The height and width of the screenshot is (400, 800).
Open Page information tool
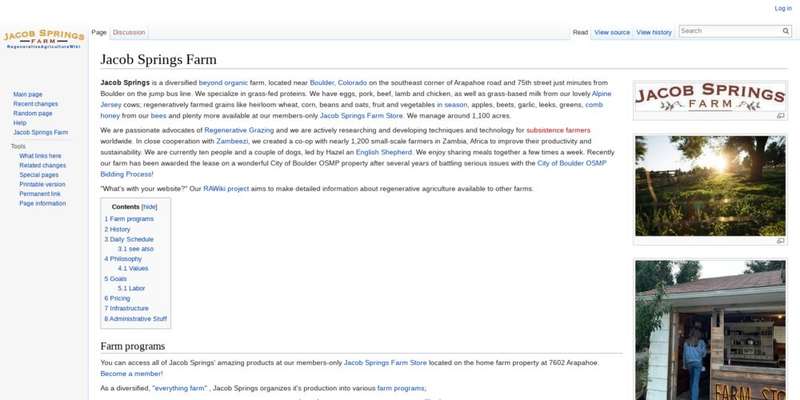coord(42,203)
